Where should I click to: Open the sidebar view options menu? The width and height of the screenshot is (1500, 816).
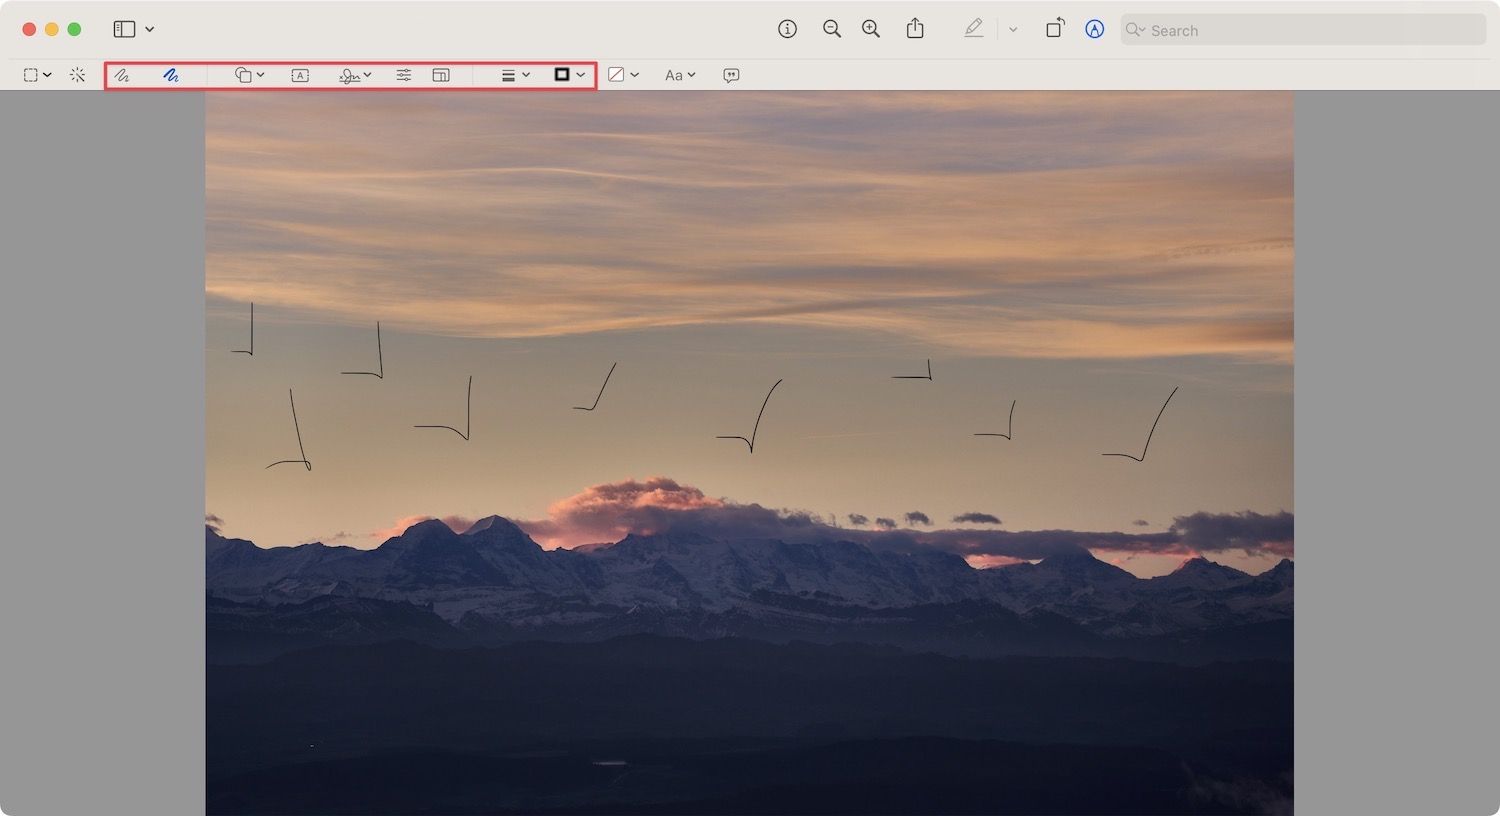(149, 29)
